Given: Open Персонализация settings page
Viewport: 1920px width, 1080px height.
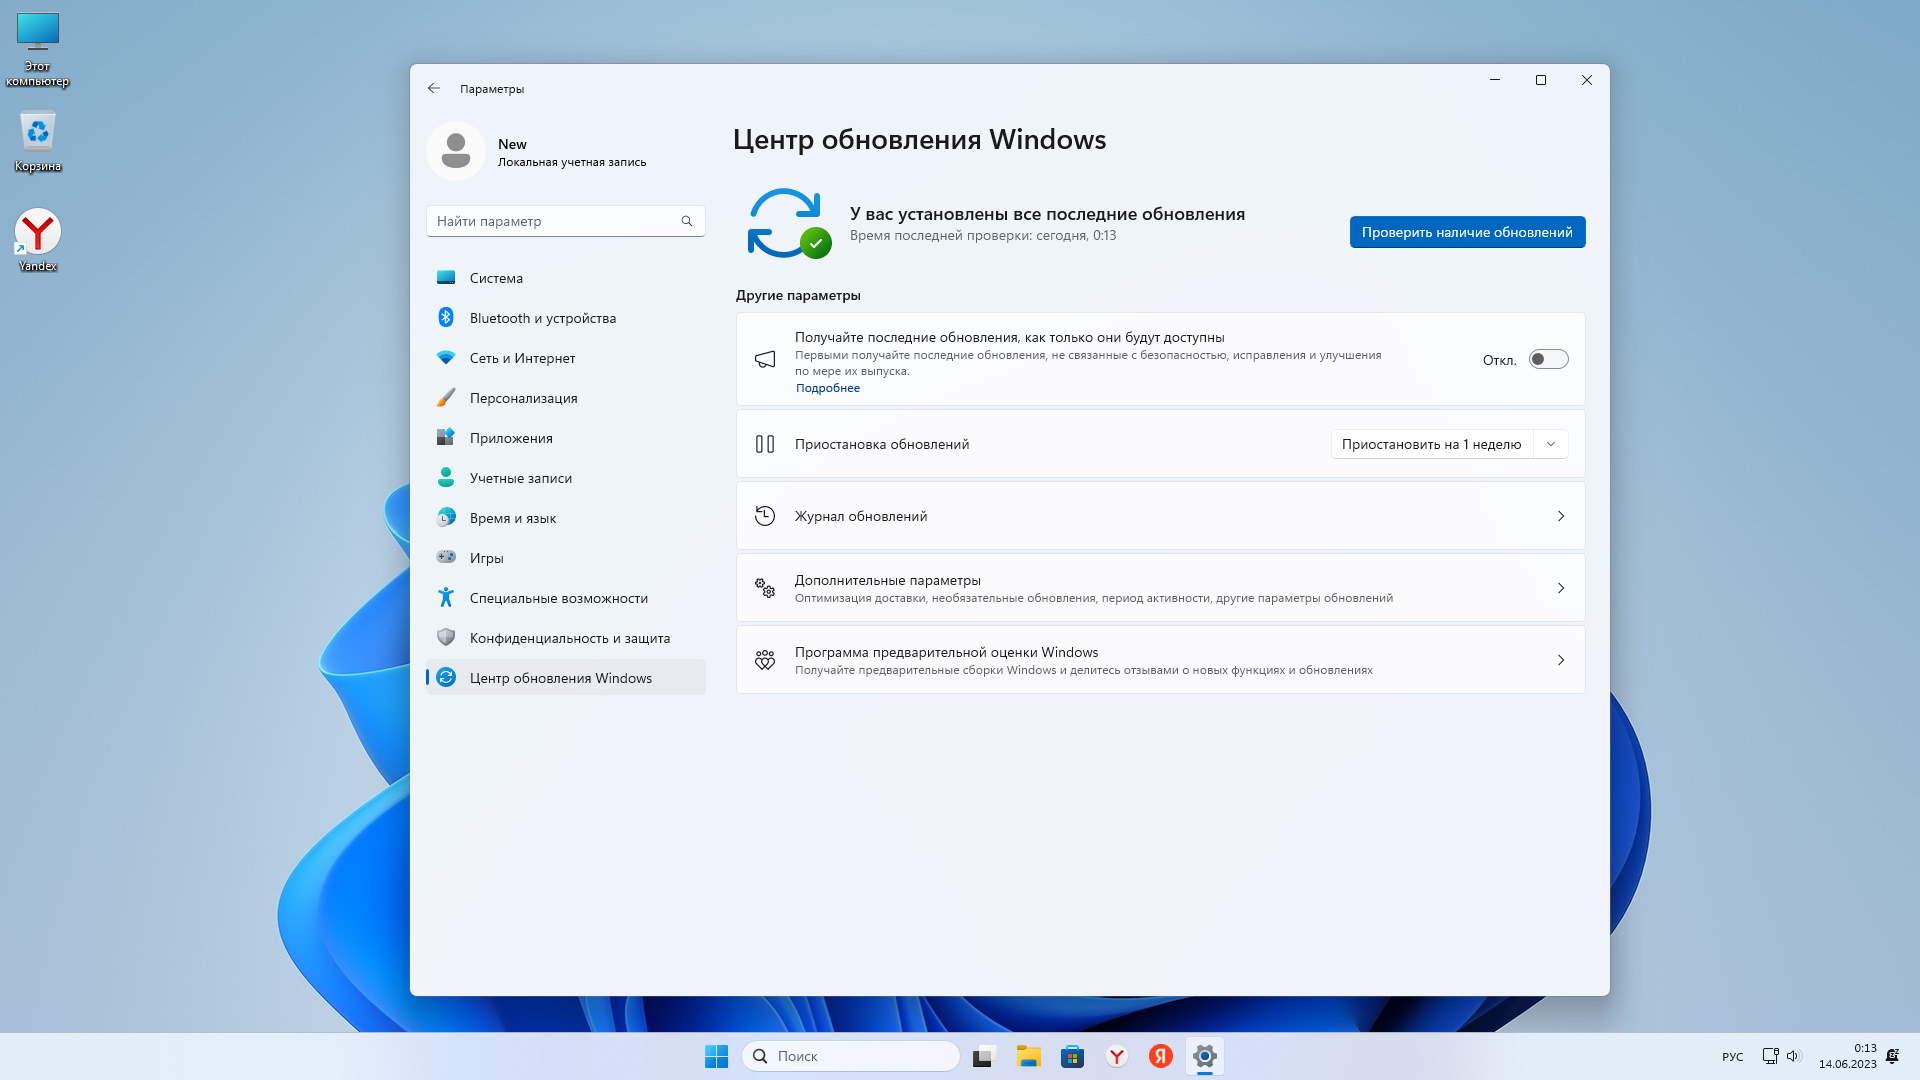Looking at the screenshot, I should point(523,398).
